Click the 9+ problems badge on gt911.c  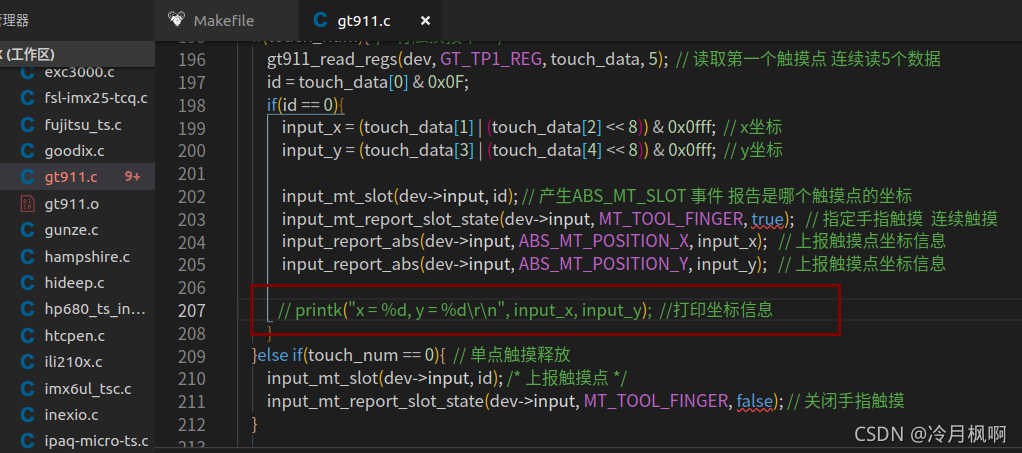tap(132, 177)
